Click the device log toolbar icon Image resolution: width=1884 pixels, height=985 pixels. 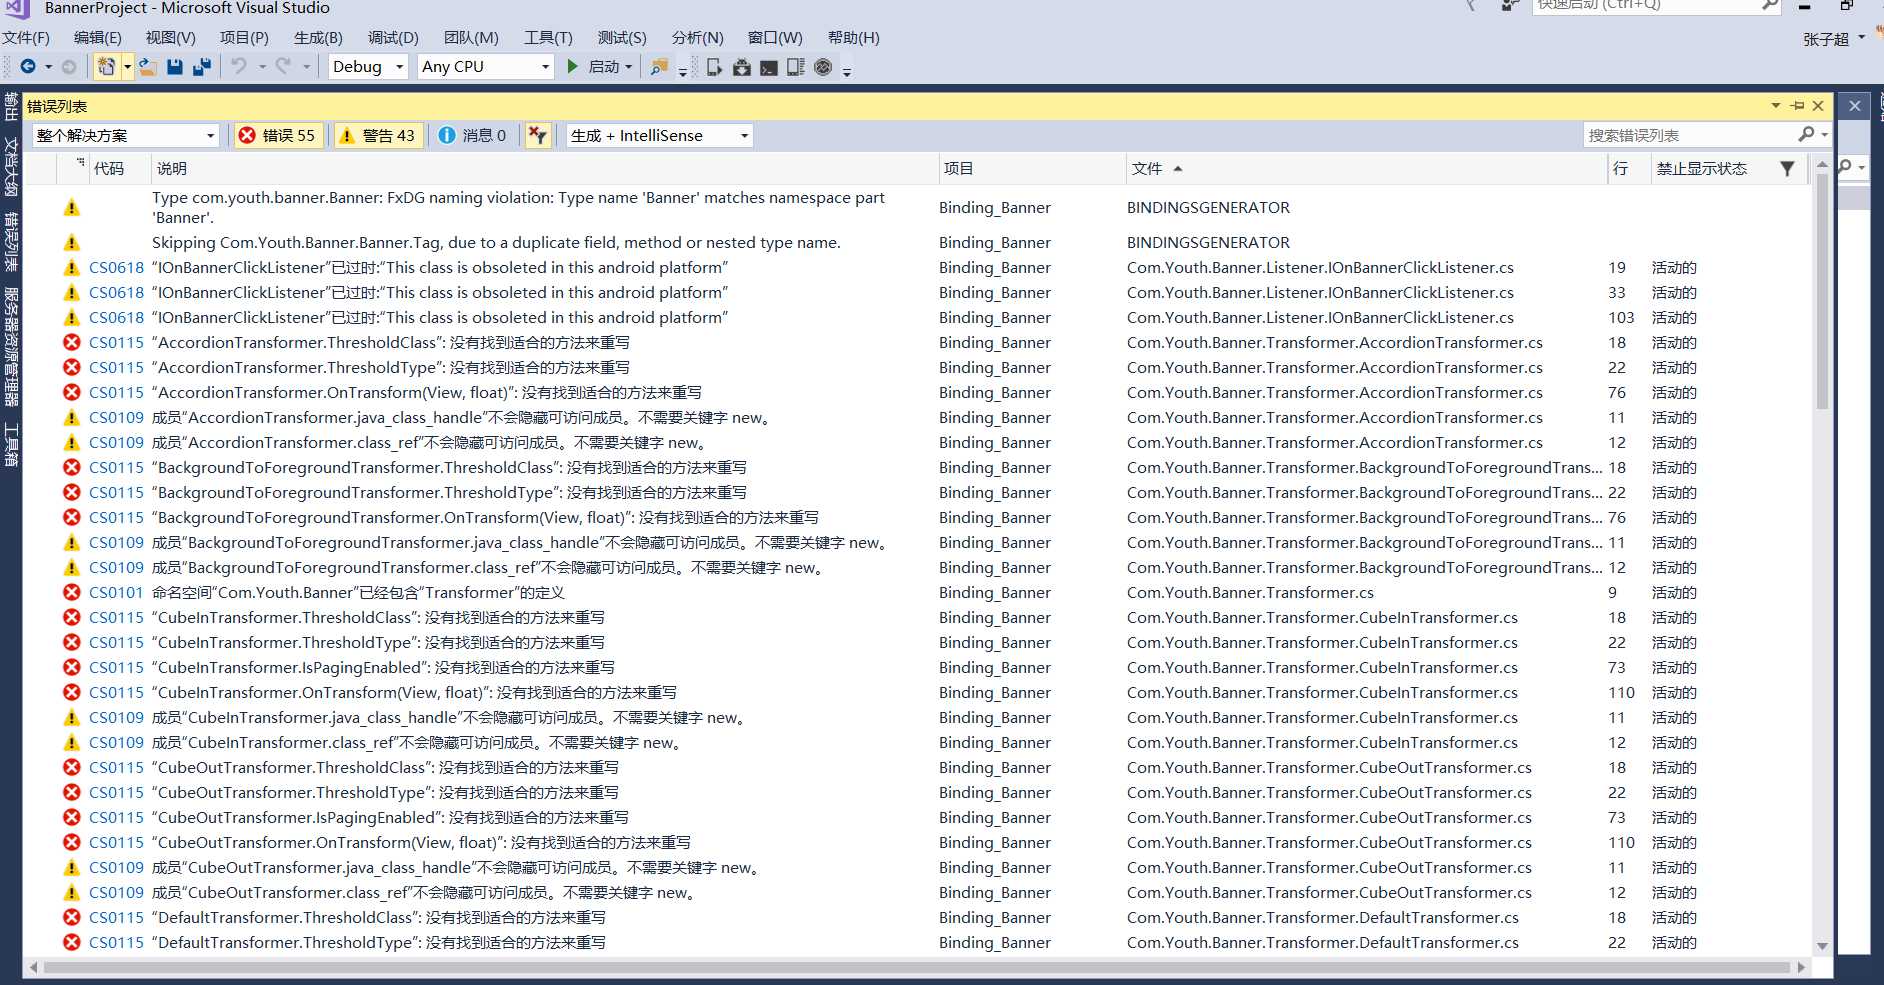[x=796, y=67]
